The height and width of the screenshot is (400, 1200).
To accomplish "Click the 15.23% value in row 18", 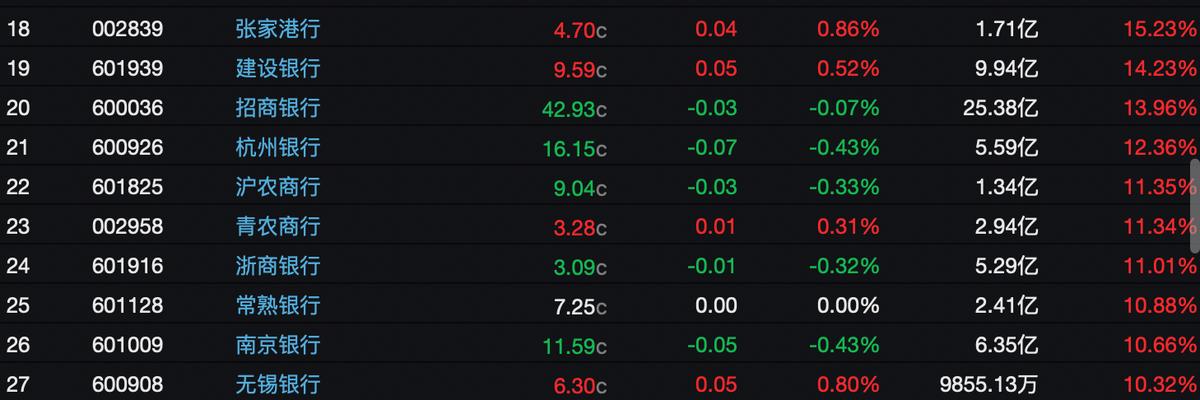I will point(1159,29).
